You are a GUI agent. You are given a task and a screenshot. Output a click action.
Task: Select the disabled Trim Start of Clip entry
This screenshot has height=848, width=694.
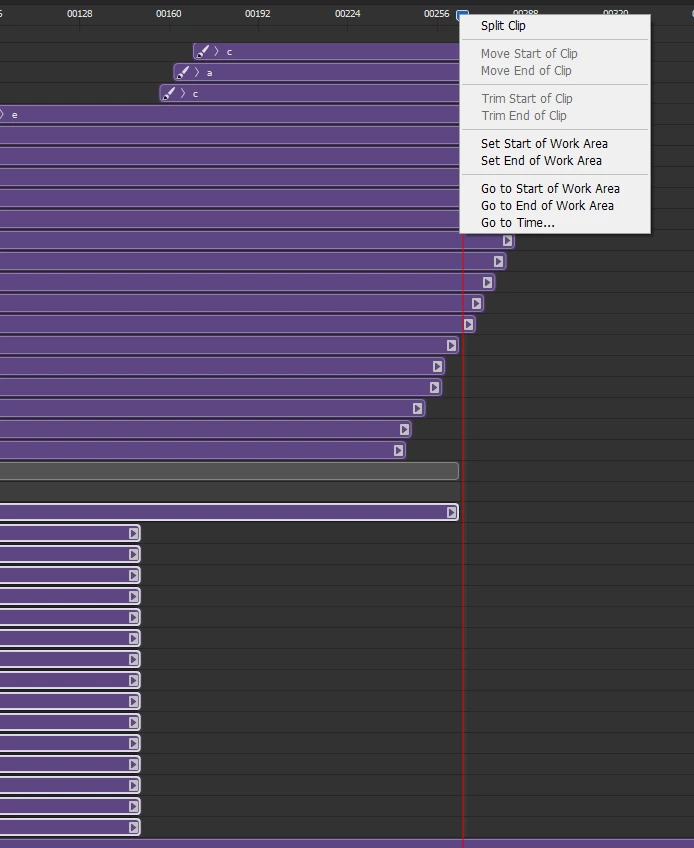527,98
